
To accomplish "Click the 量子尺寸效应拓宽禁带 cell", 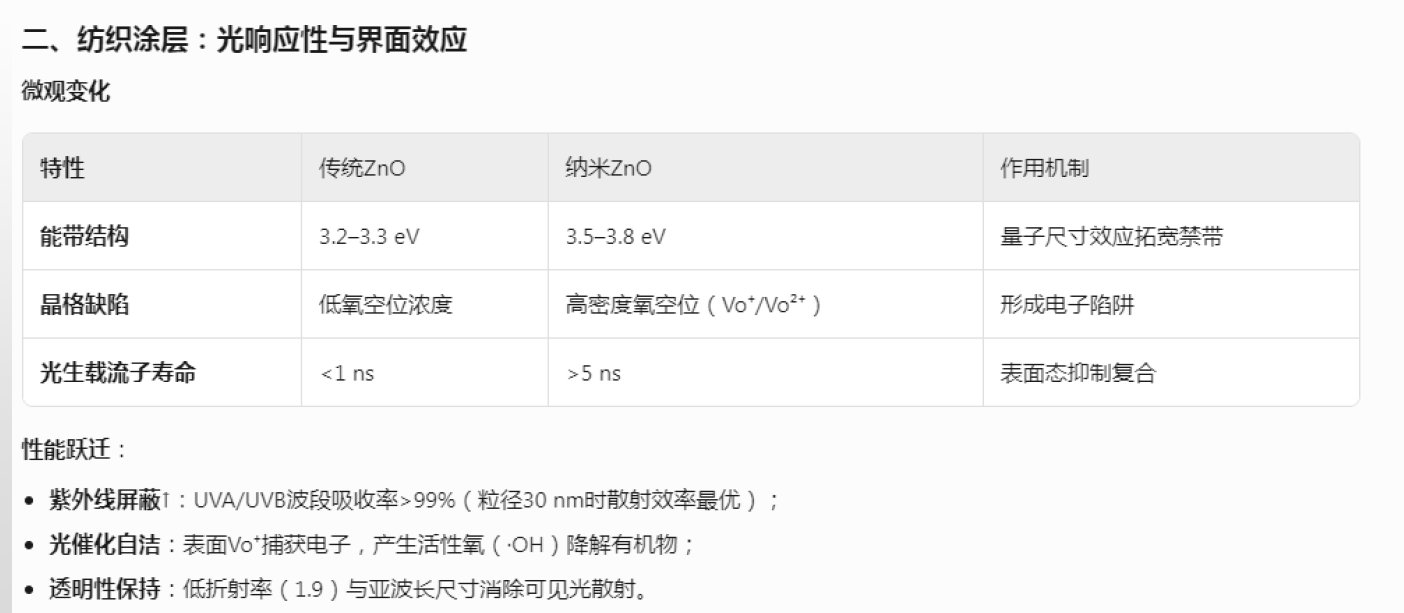I will [x=1111, y=237].
